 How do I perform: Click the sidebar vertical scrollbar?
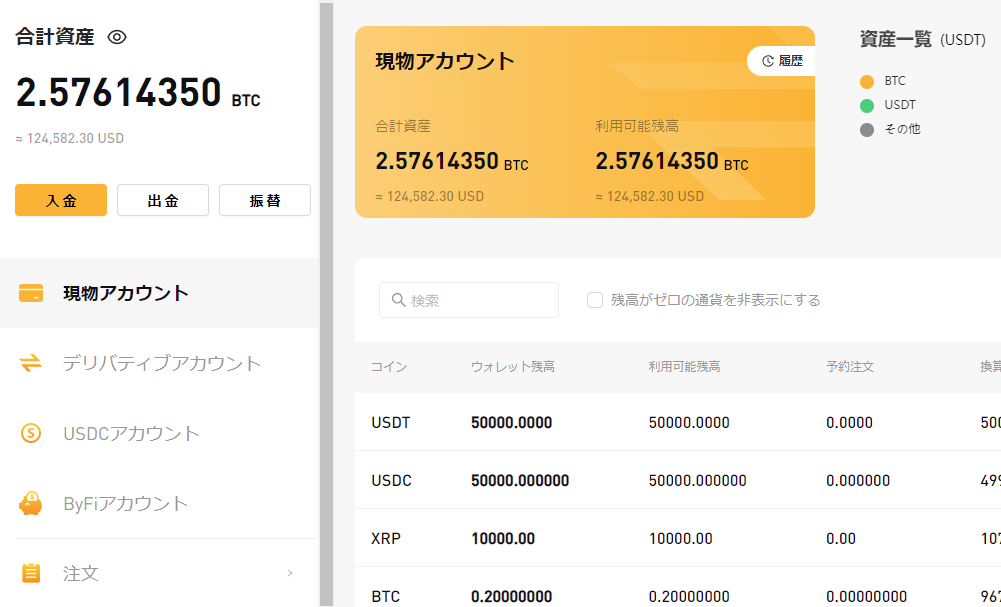[x=326, y=304]
